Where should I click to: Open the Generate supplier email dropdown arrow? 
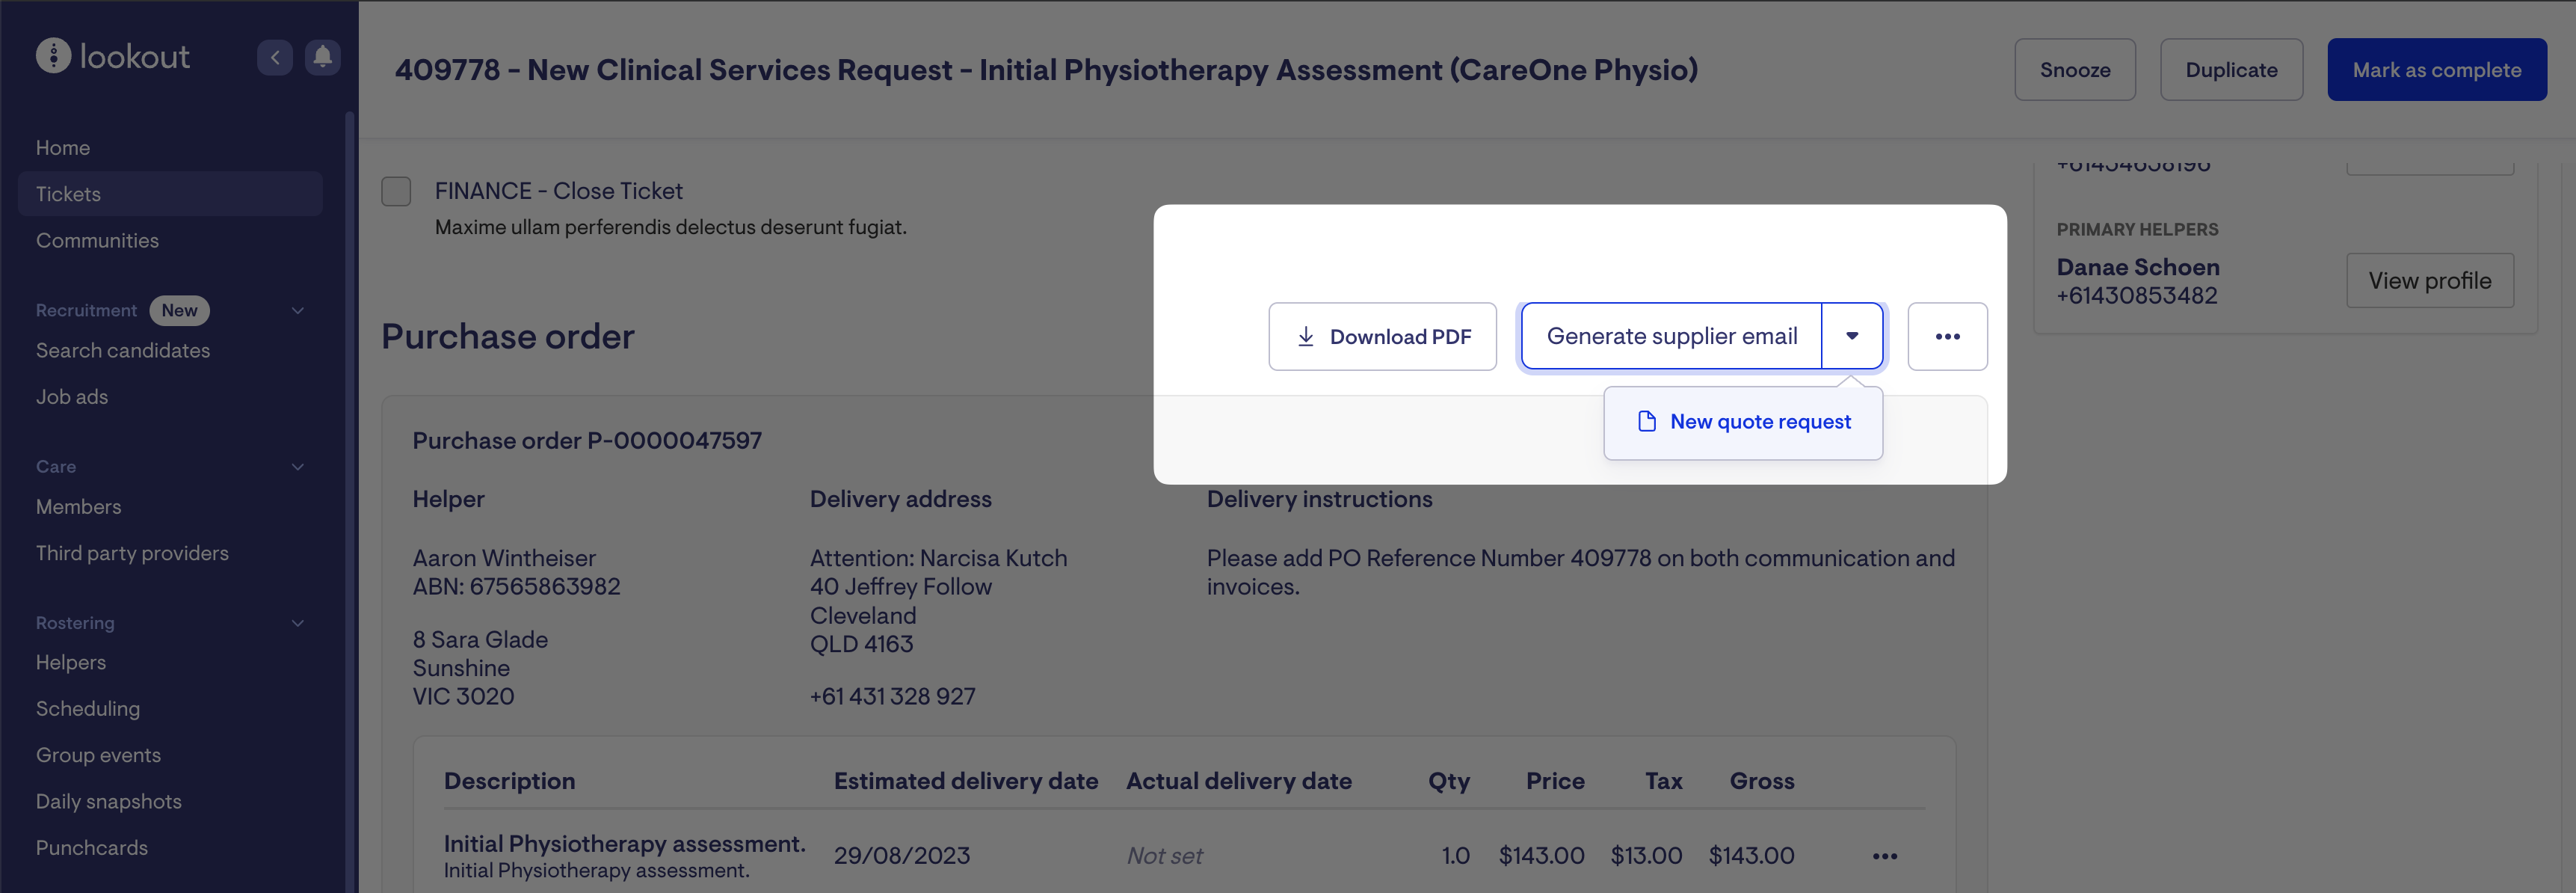(x=1852, y=337)
